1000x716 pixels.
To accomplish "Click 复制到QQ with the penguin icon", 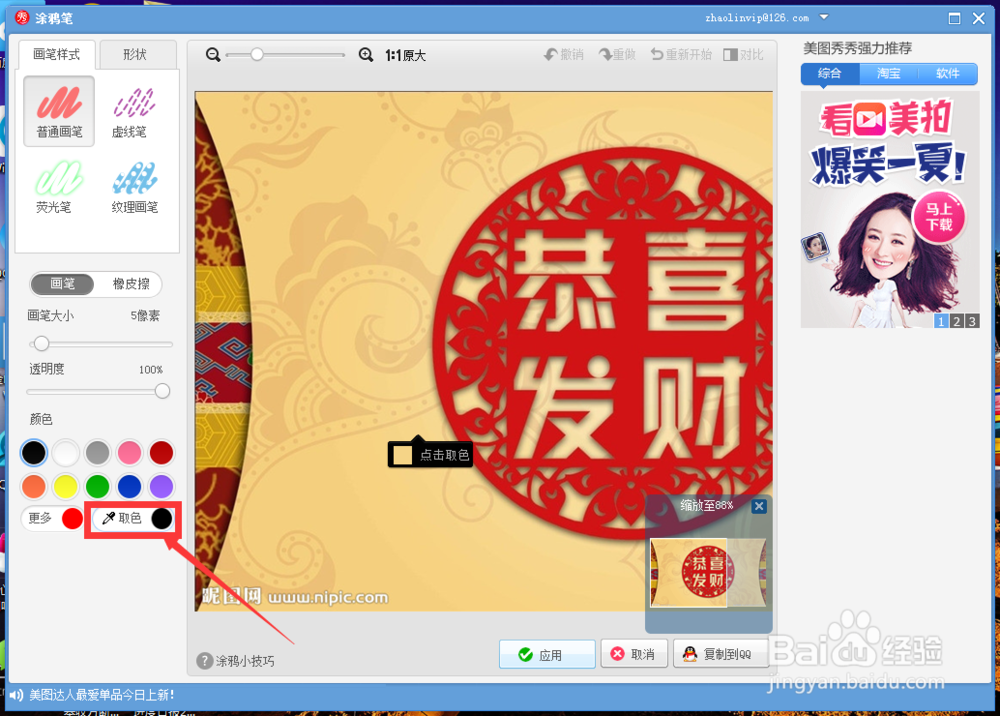I will click(721, 654).
